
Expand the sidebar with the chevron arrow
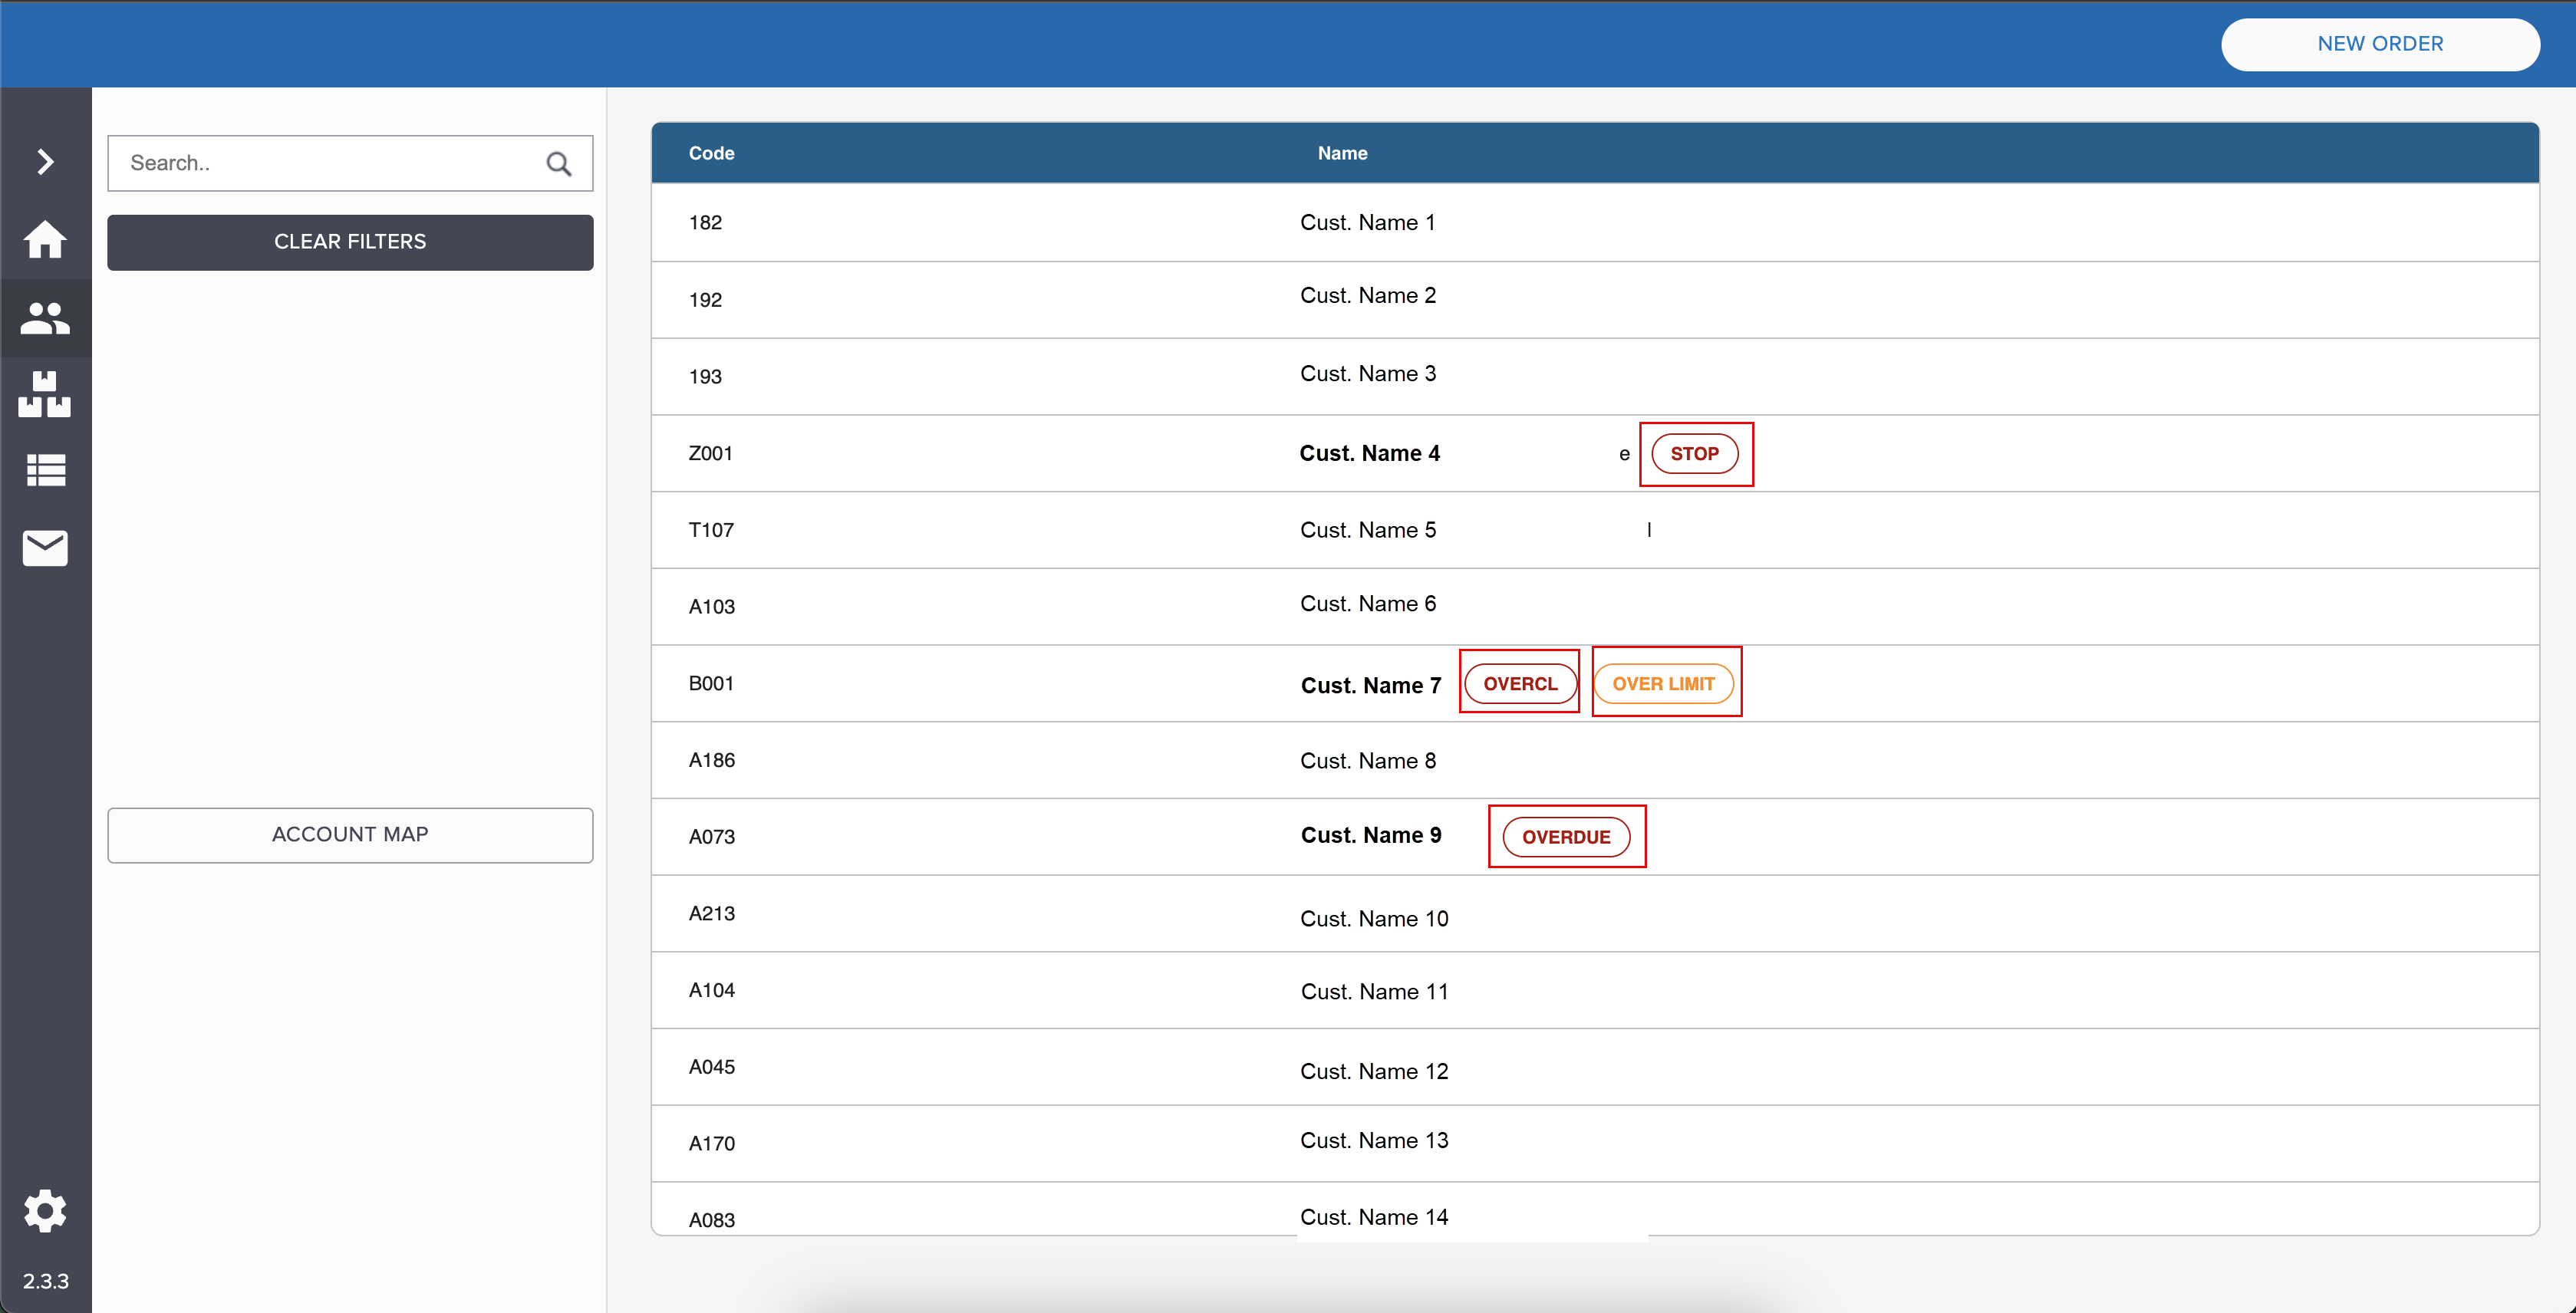45,162
